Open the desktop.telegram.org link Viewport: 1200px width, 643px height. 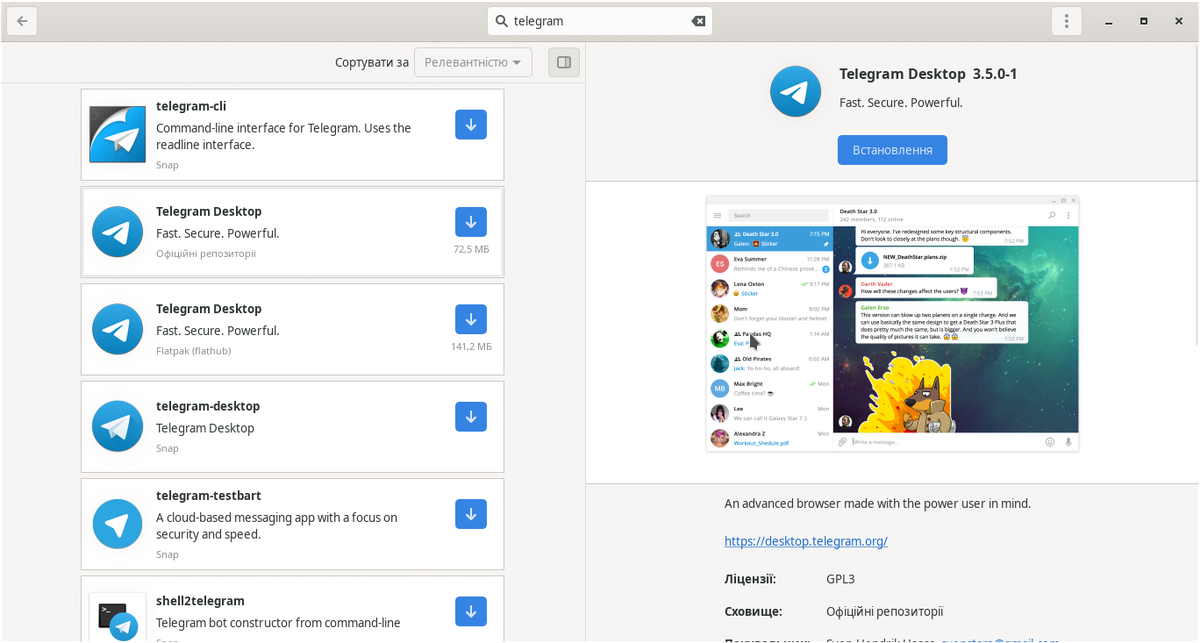click(x=806, y=541)
